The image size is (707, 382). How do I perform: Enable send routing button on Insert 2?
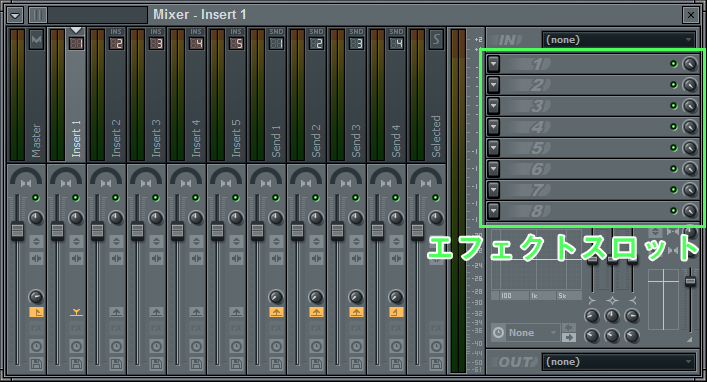[x=116, y=312]
